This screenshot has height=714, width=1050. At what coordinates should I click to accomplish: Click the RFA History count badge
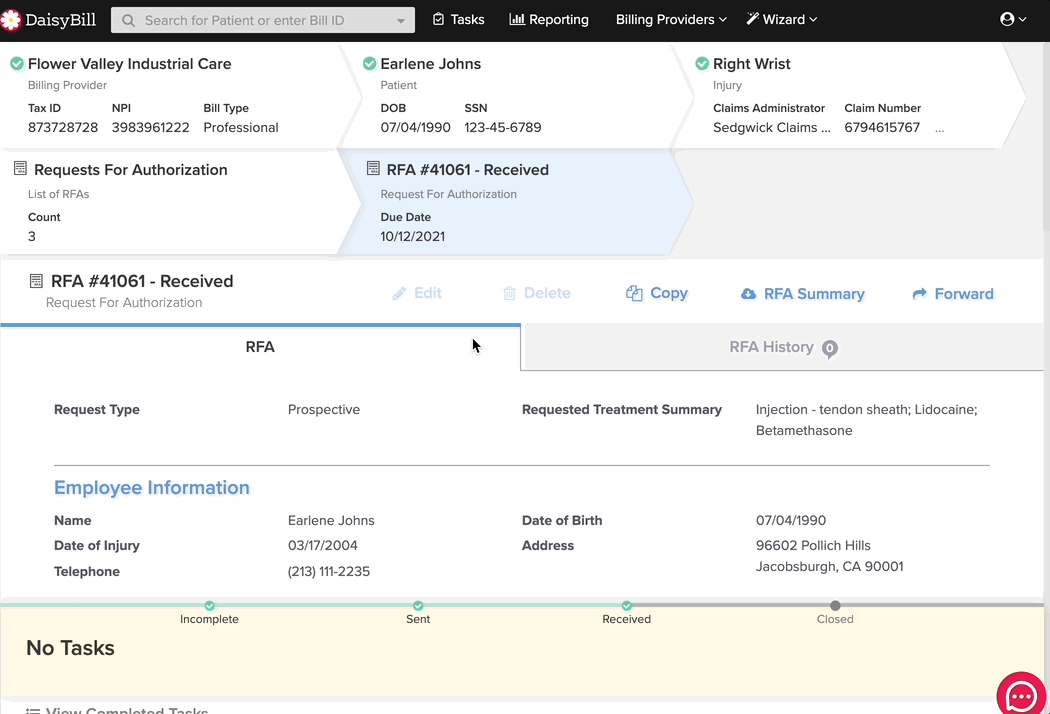coord(830,348)
